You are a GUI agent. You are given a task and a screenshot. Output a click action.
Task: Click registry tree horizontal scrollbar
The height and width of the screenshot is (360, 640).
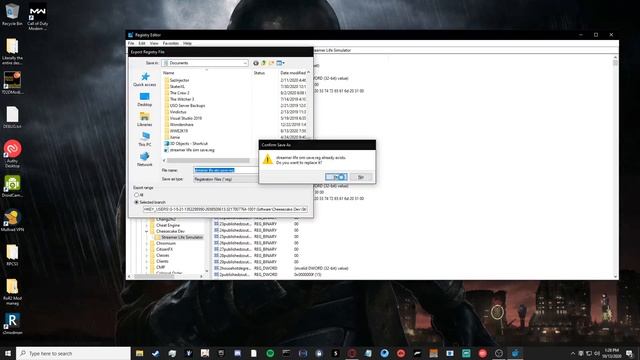coord(154,276)
